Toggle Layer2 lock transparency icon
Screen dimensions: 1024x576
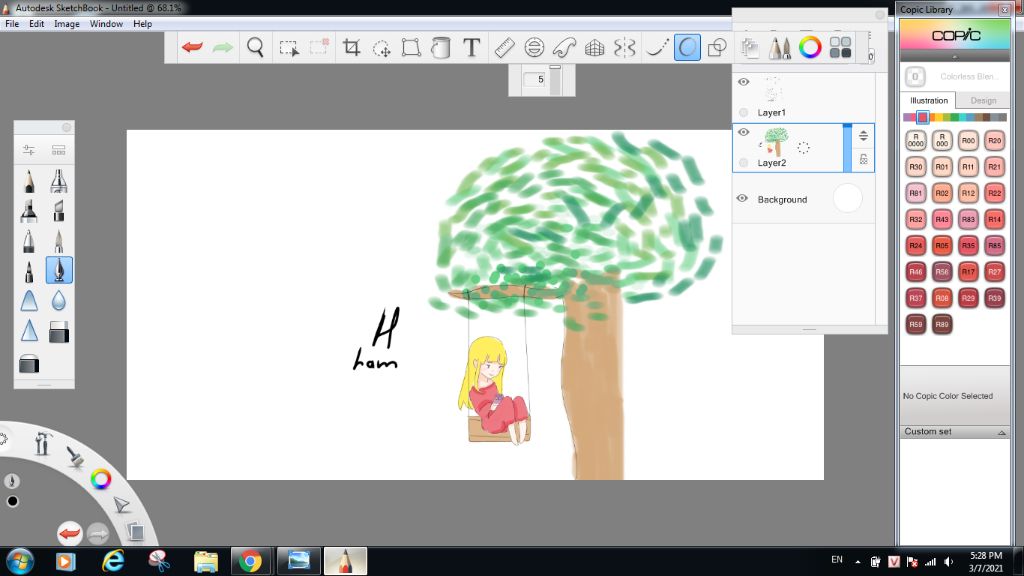pos(863,159)
